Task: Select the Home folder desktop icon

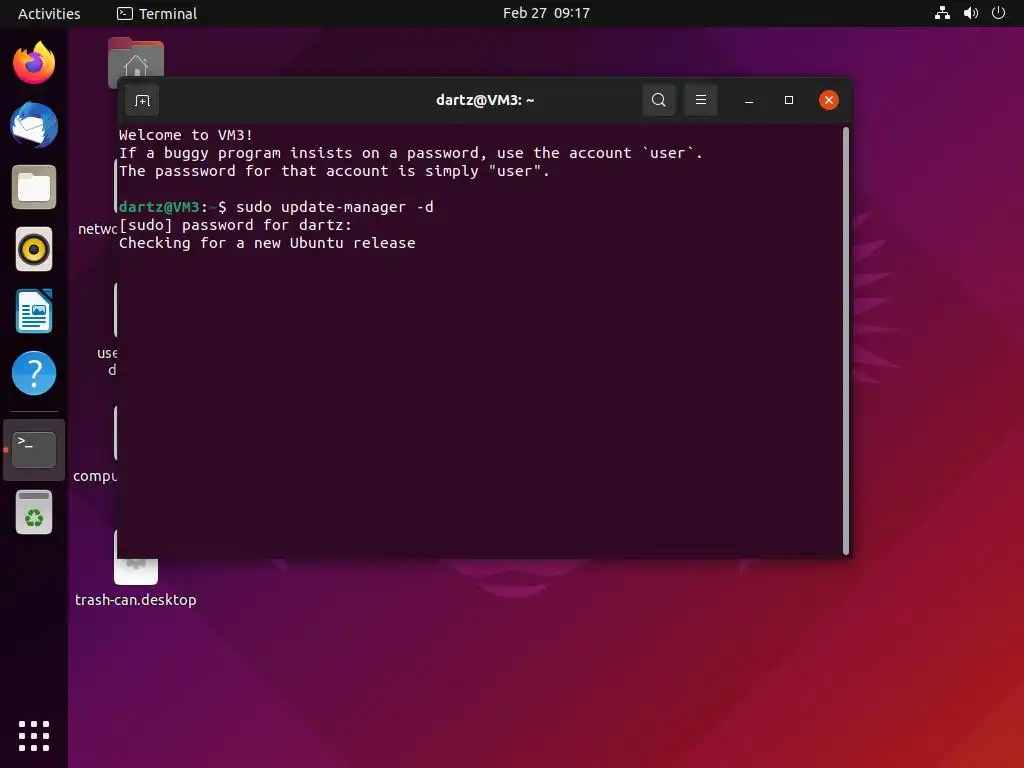Action: coord(136,60)
